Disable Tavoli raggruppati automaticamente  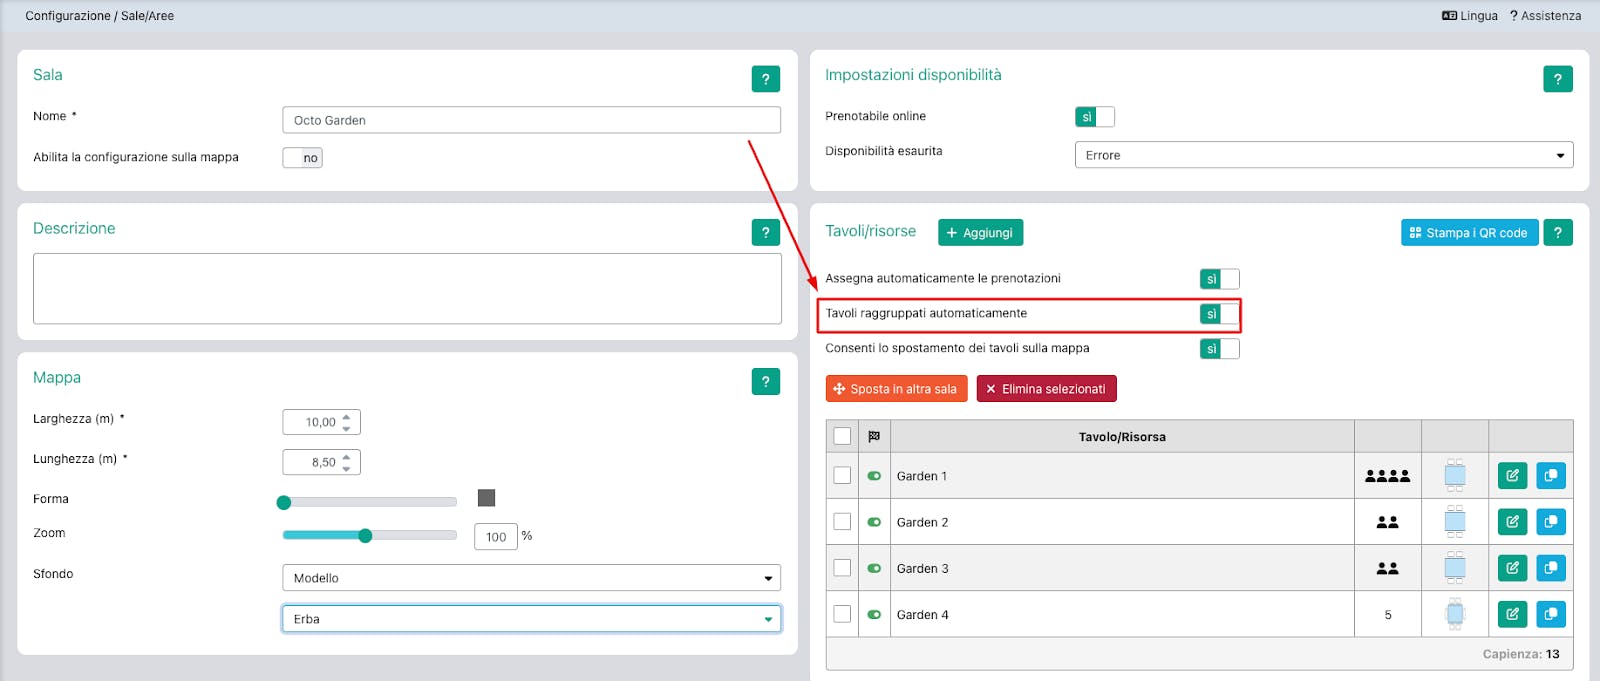click(1219, 314)
